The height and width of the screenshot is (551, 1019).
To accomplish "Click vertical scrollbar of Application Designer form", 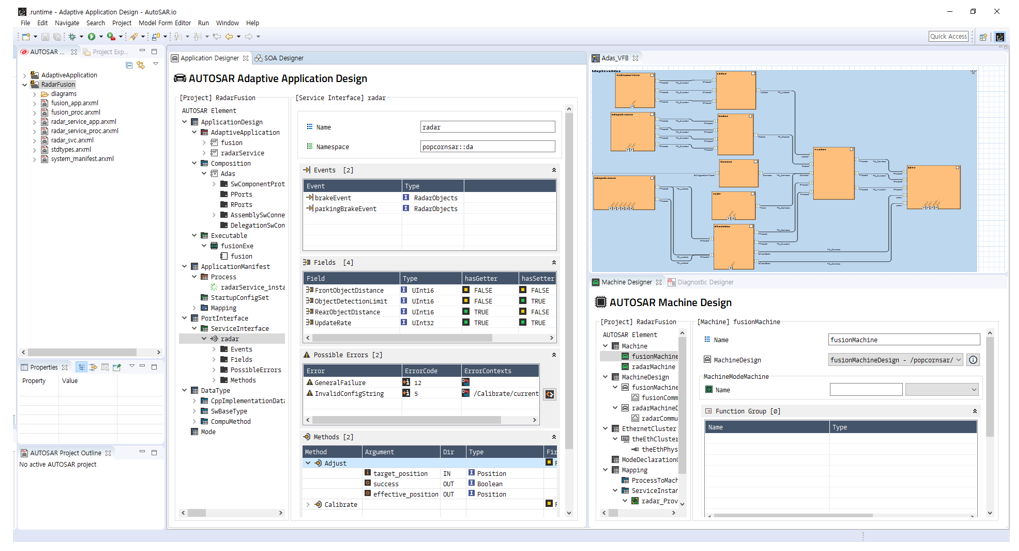I will [569, 279].
